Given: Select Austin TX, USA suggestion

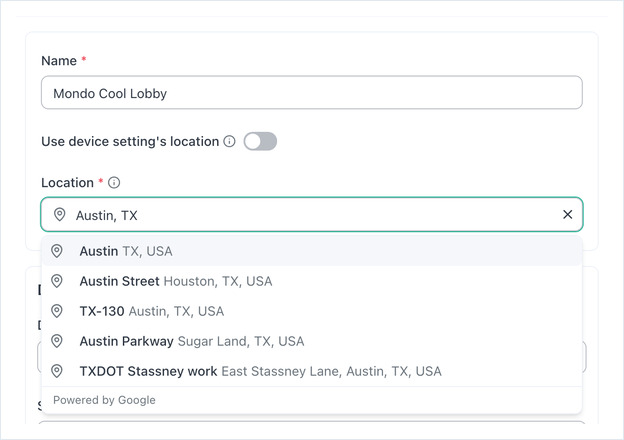Looking at the screenshot, I should tap(312, 251).
